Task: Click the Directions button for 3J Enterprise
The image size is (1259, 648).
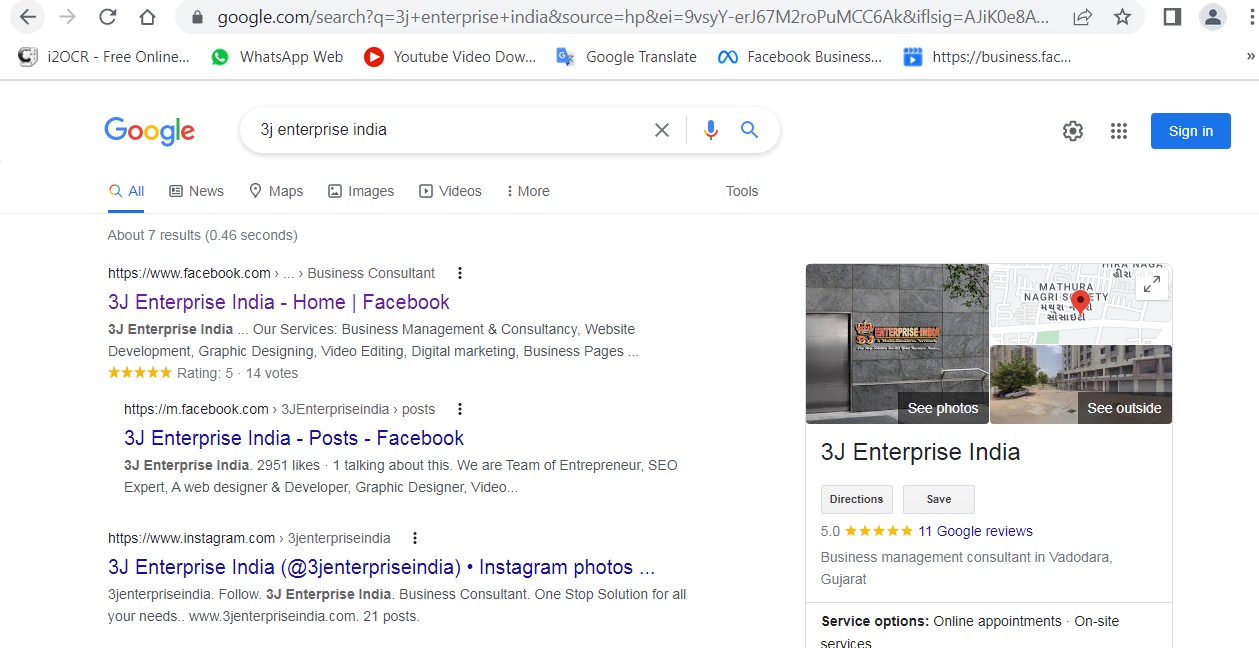Action: (x=856, y=499)
